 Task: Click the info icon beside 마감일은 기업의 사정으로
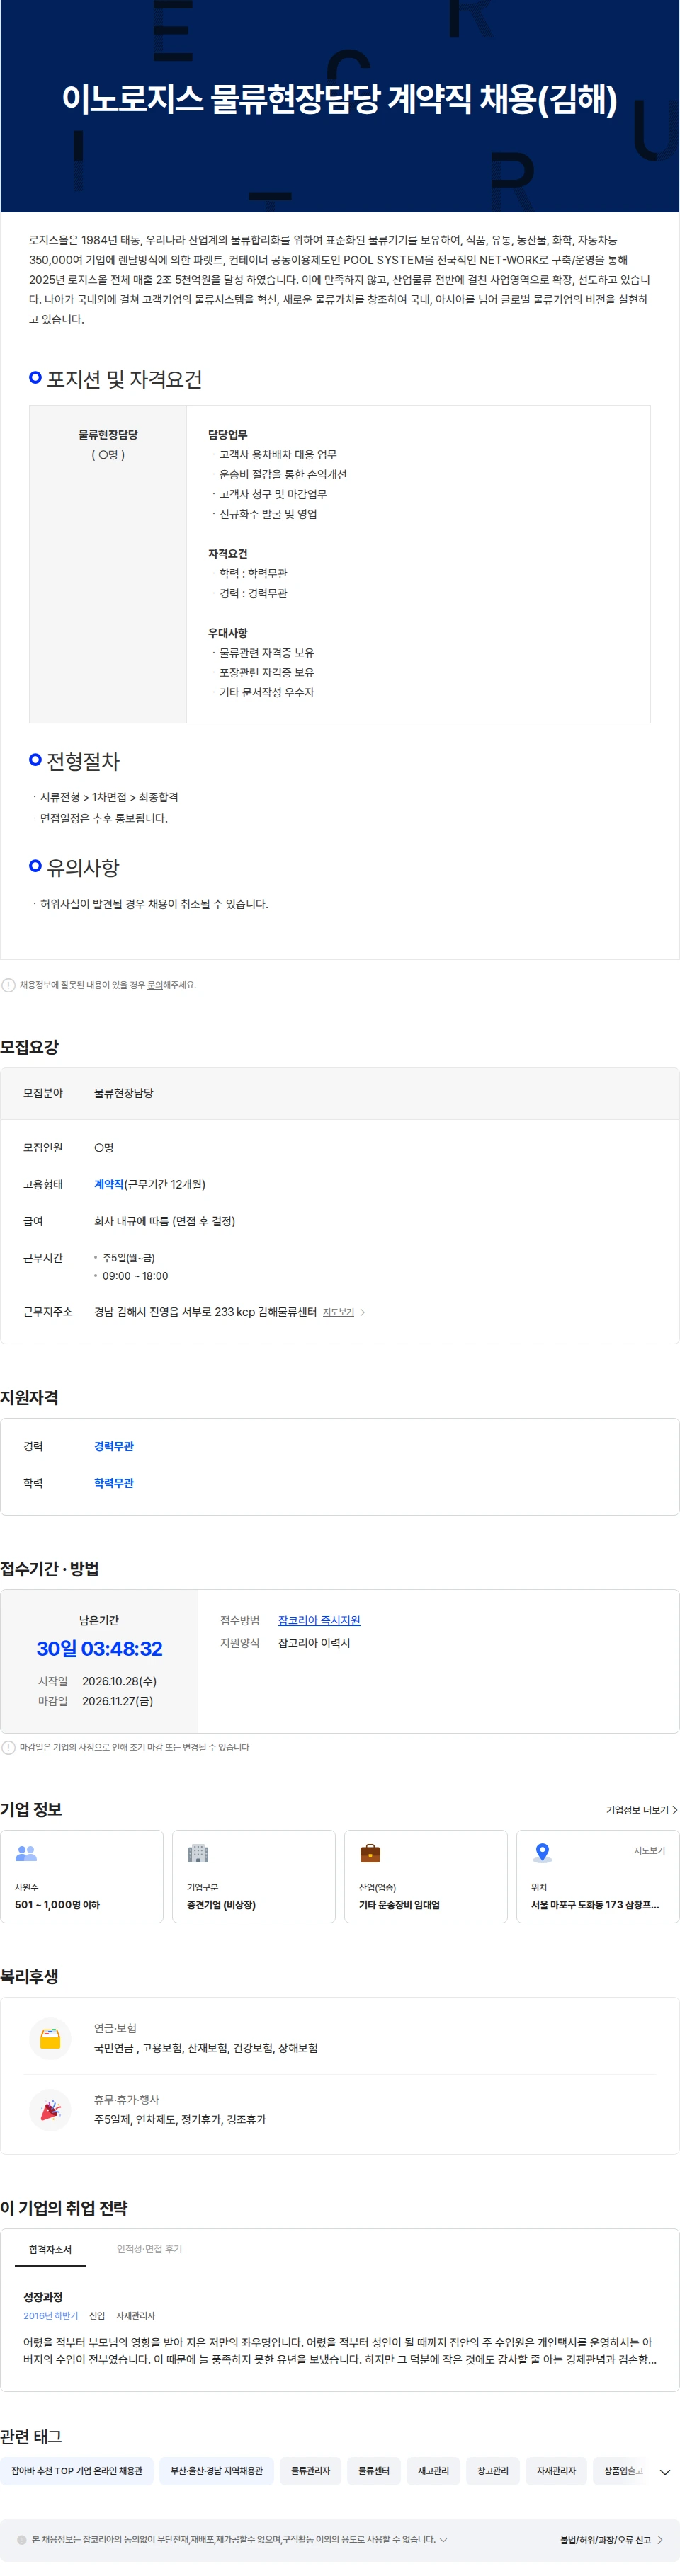click(8, 1747)
